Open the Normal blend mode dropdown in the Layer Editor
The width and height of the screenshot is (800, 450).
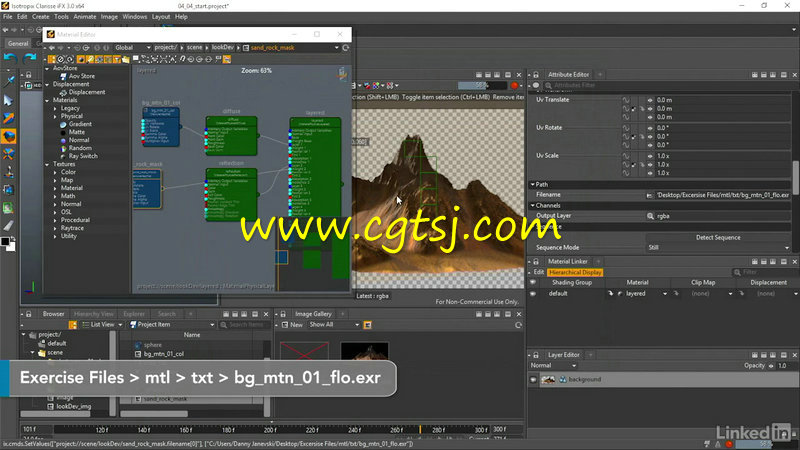tap(553, 366)
